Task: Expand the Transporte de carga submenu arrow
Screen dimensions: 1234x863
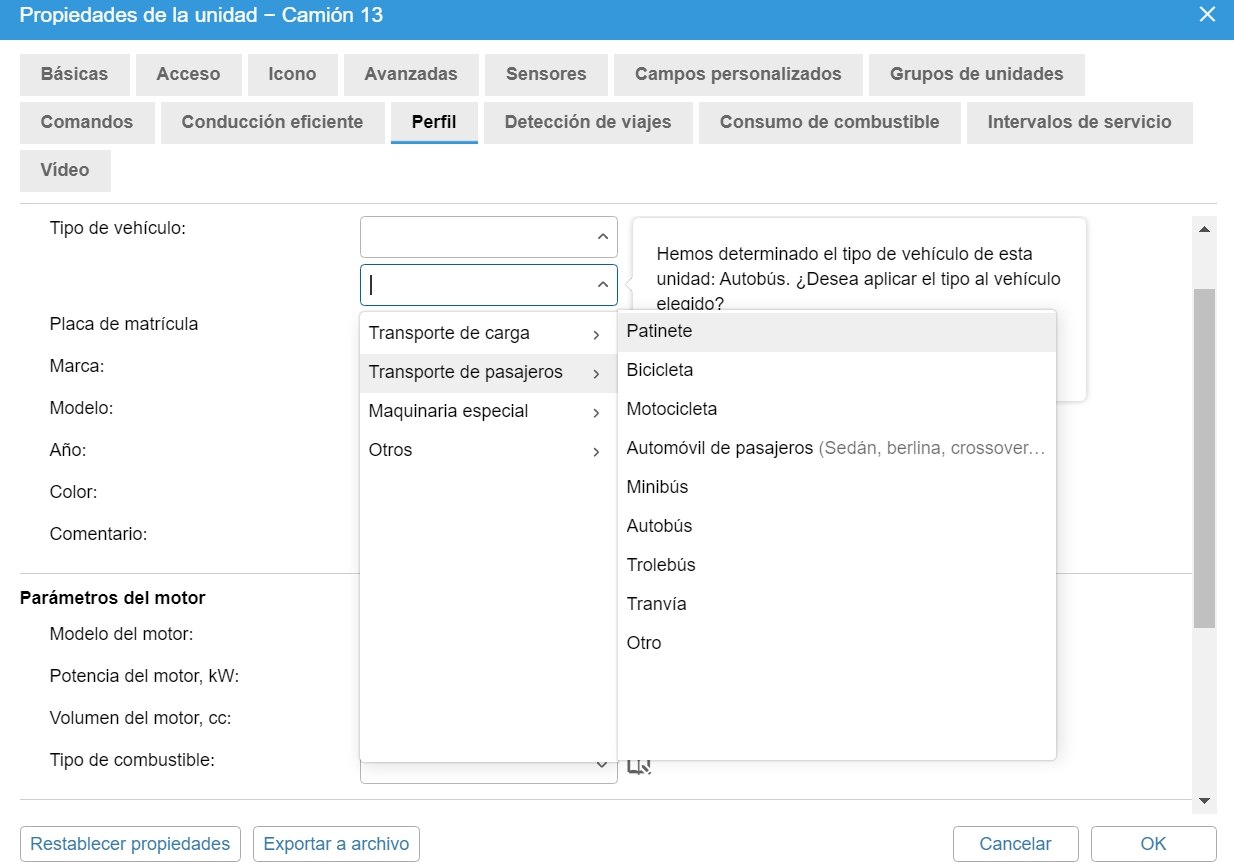Action: 596,334
